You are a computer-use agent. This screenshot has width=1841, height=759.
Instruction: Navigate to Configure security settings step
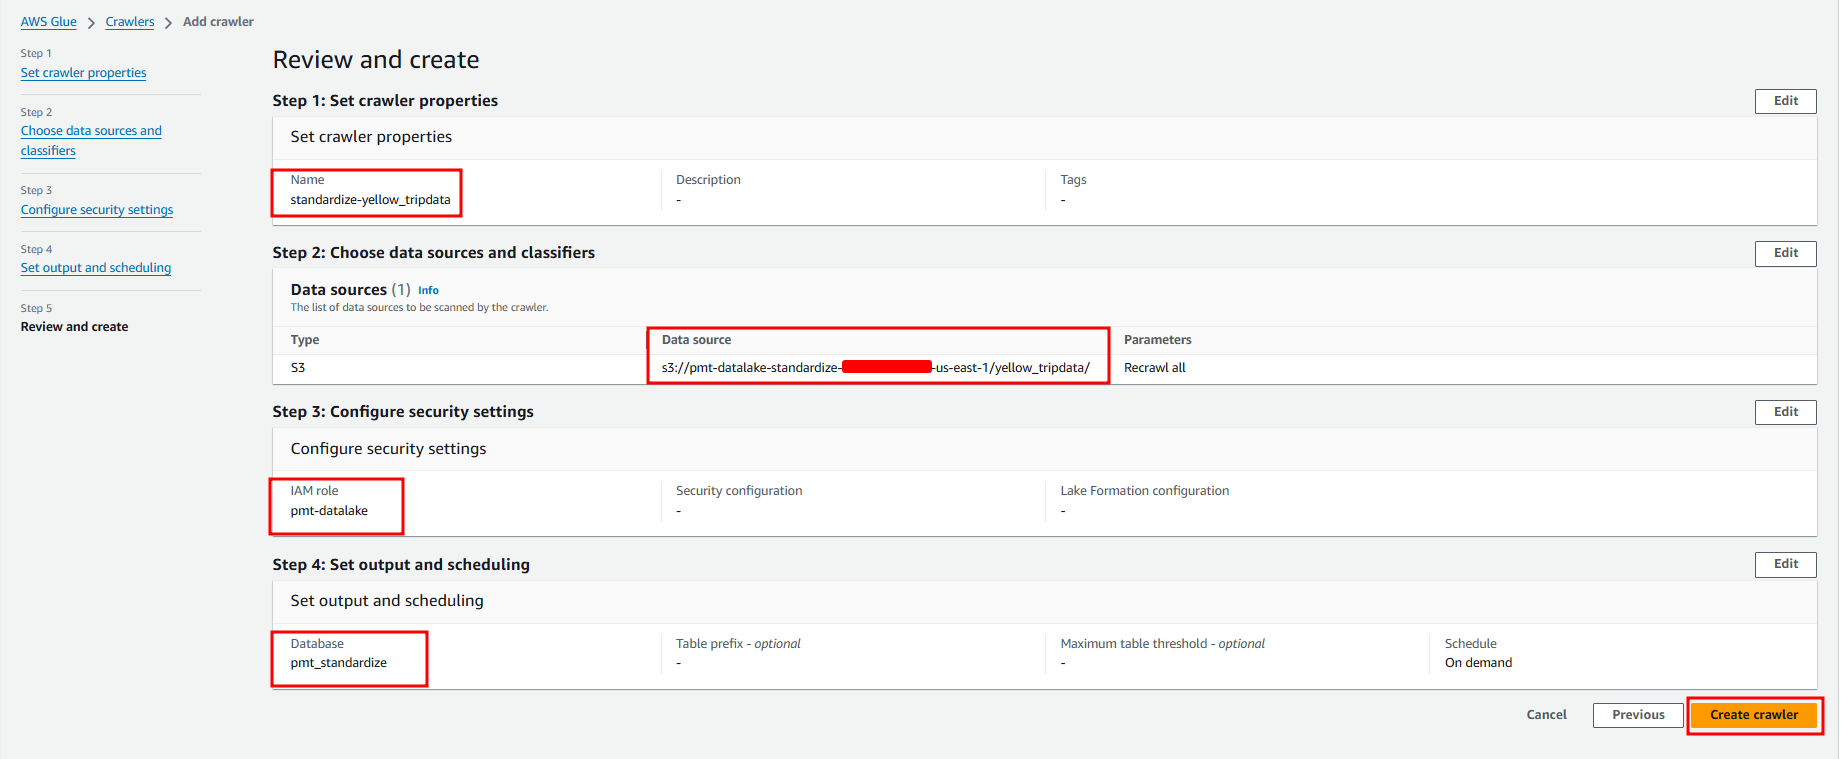pyautogui.click(x=96, y=210)
